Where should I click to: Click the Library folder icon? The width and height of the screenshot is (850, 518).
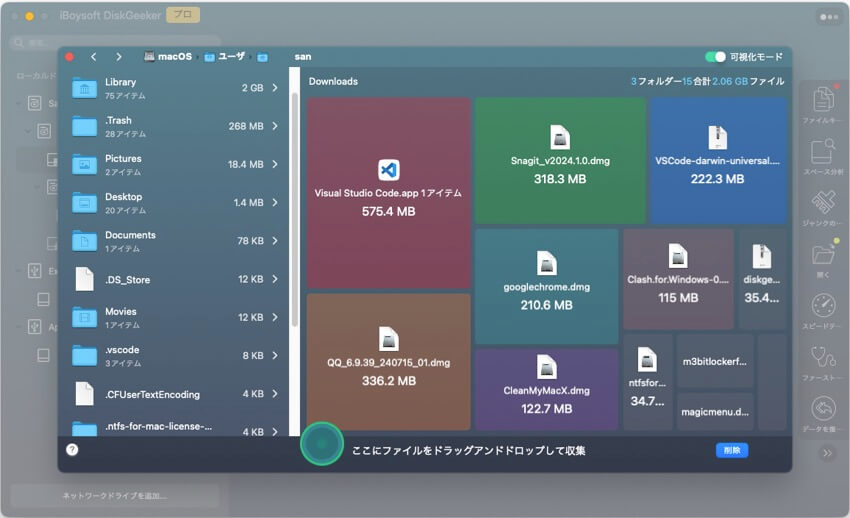85,88
